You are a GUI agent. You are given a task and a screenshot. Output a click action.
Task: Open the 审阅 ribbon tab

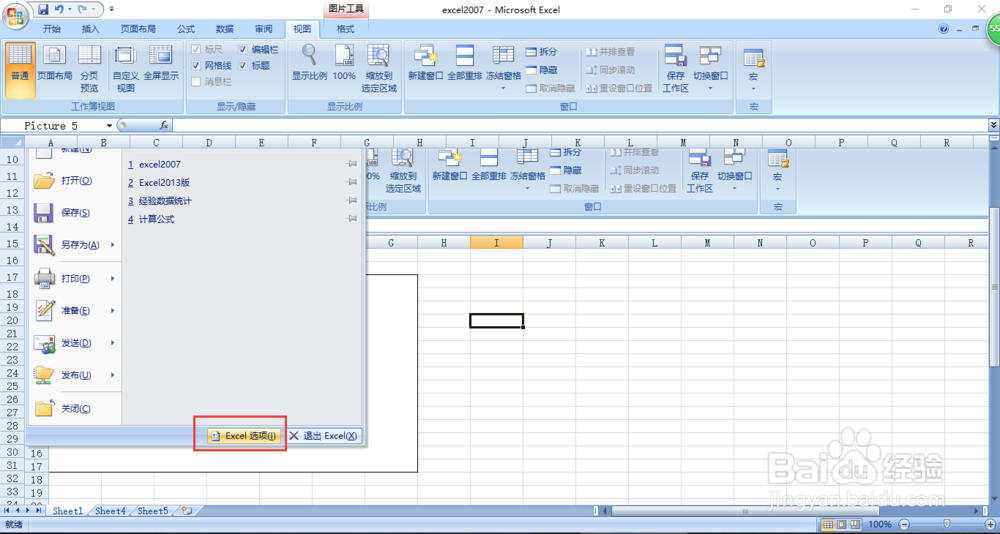tap(263, 29)
